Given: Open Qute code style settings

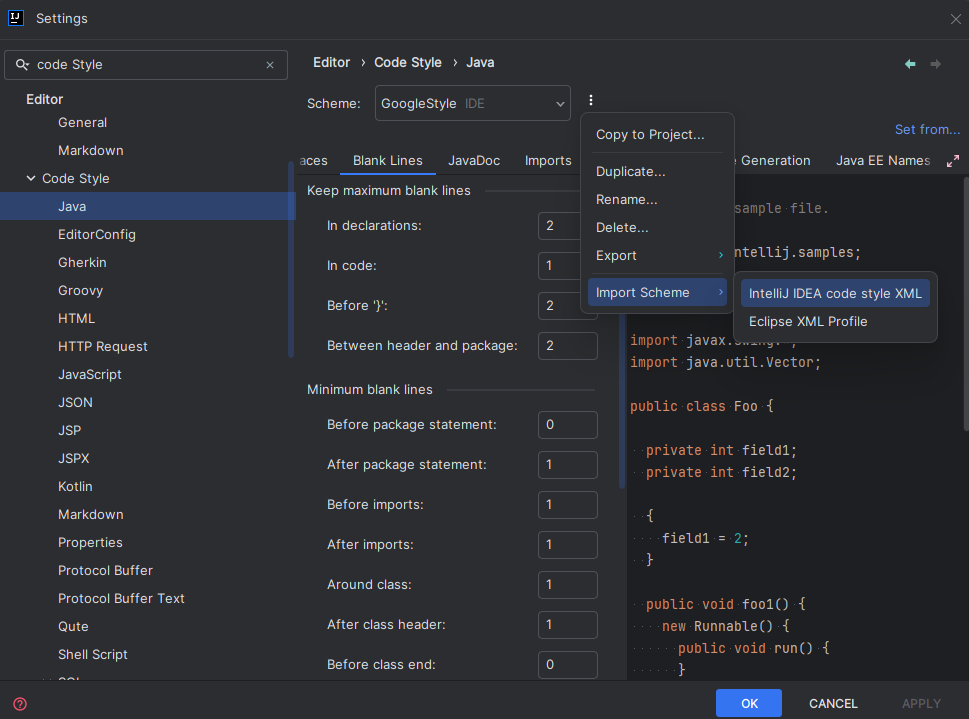Looking at the screenshot, I should (x=73, y=626).
